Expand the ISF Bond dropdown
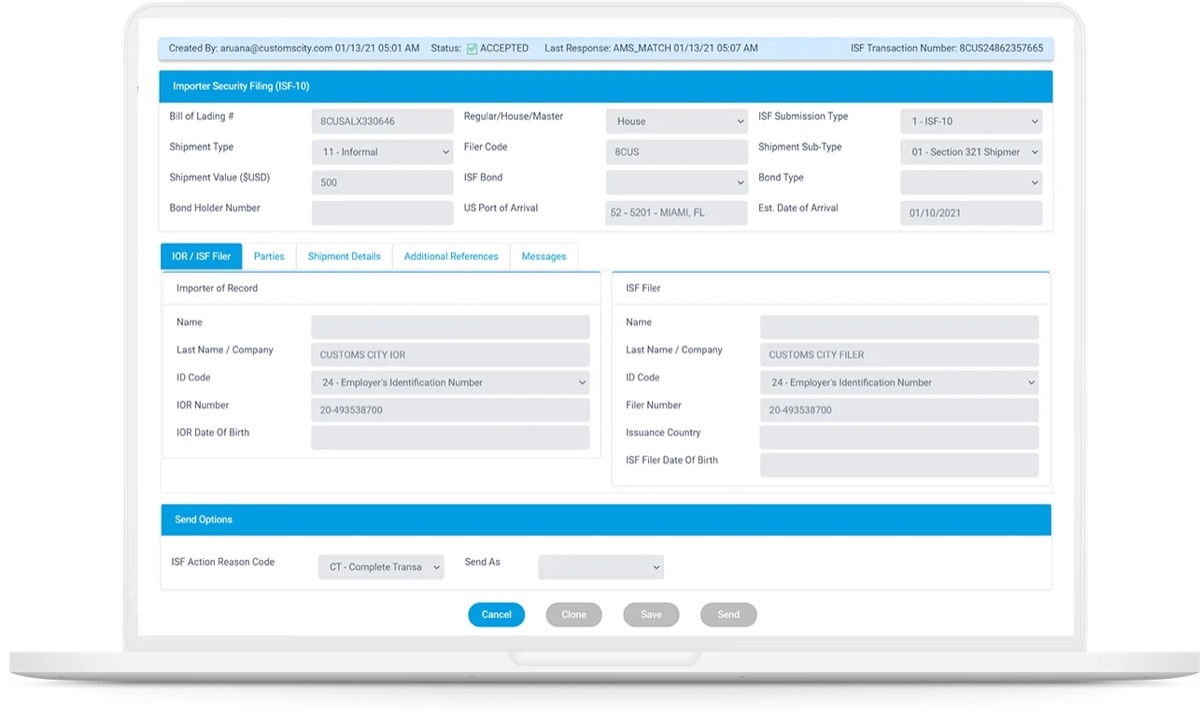This screenshot has width=1200, height=717. click(x=677, y=183)
